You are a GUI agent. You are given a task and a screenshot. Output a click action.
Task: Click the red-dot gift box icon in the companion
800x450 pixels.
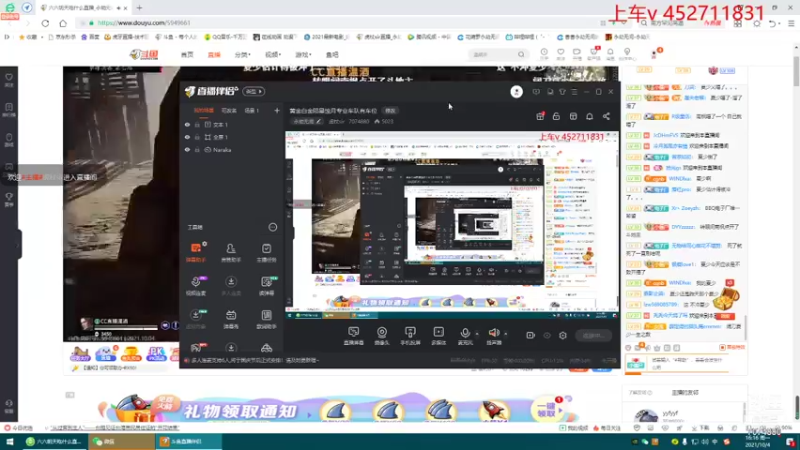coord(540,116)
